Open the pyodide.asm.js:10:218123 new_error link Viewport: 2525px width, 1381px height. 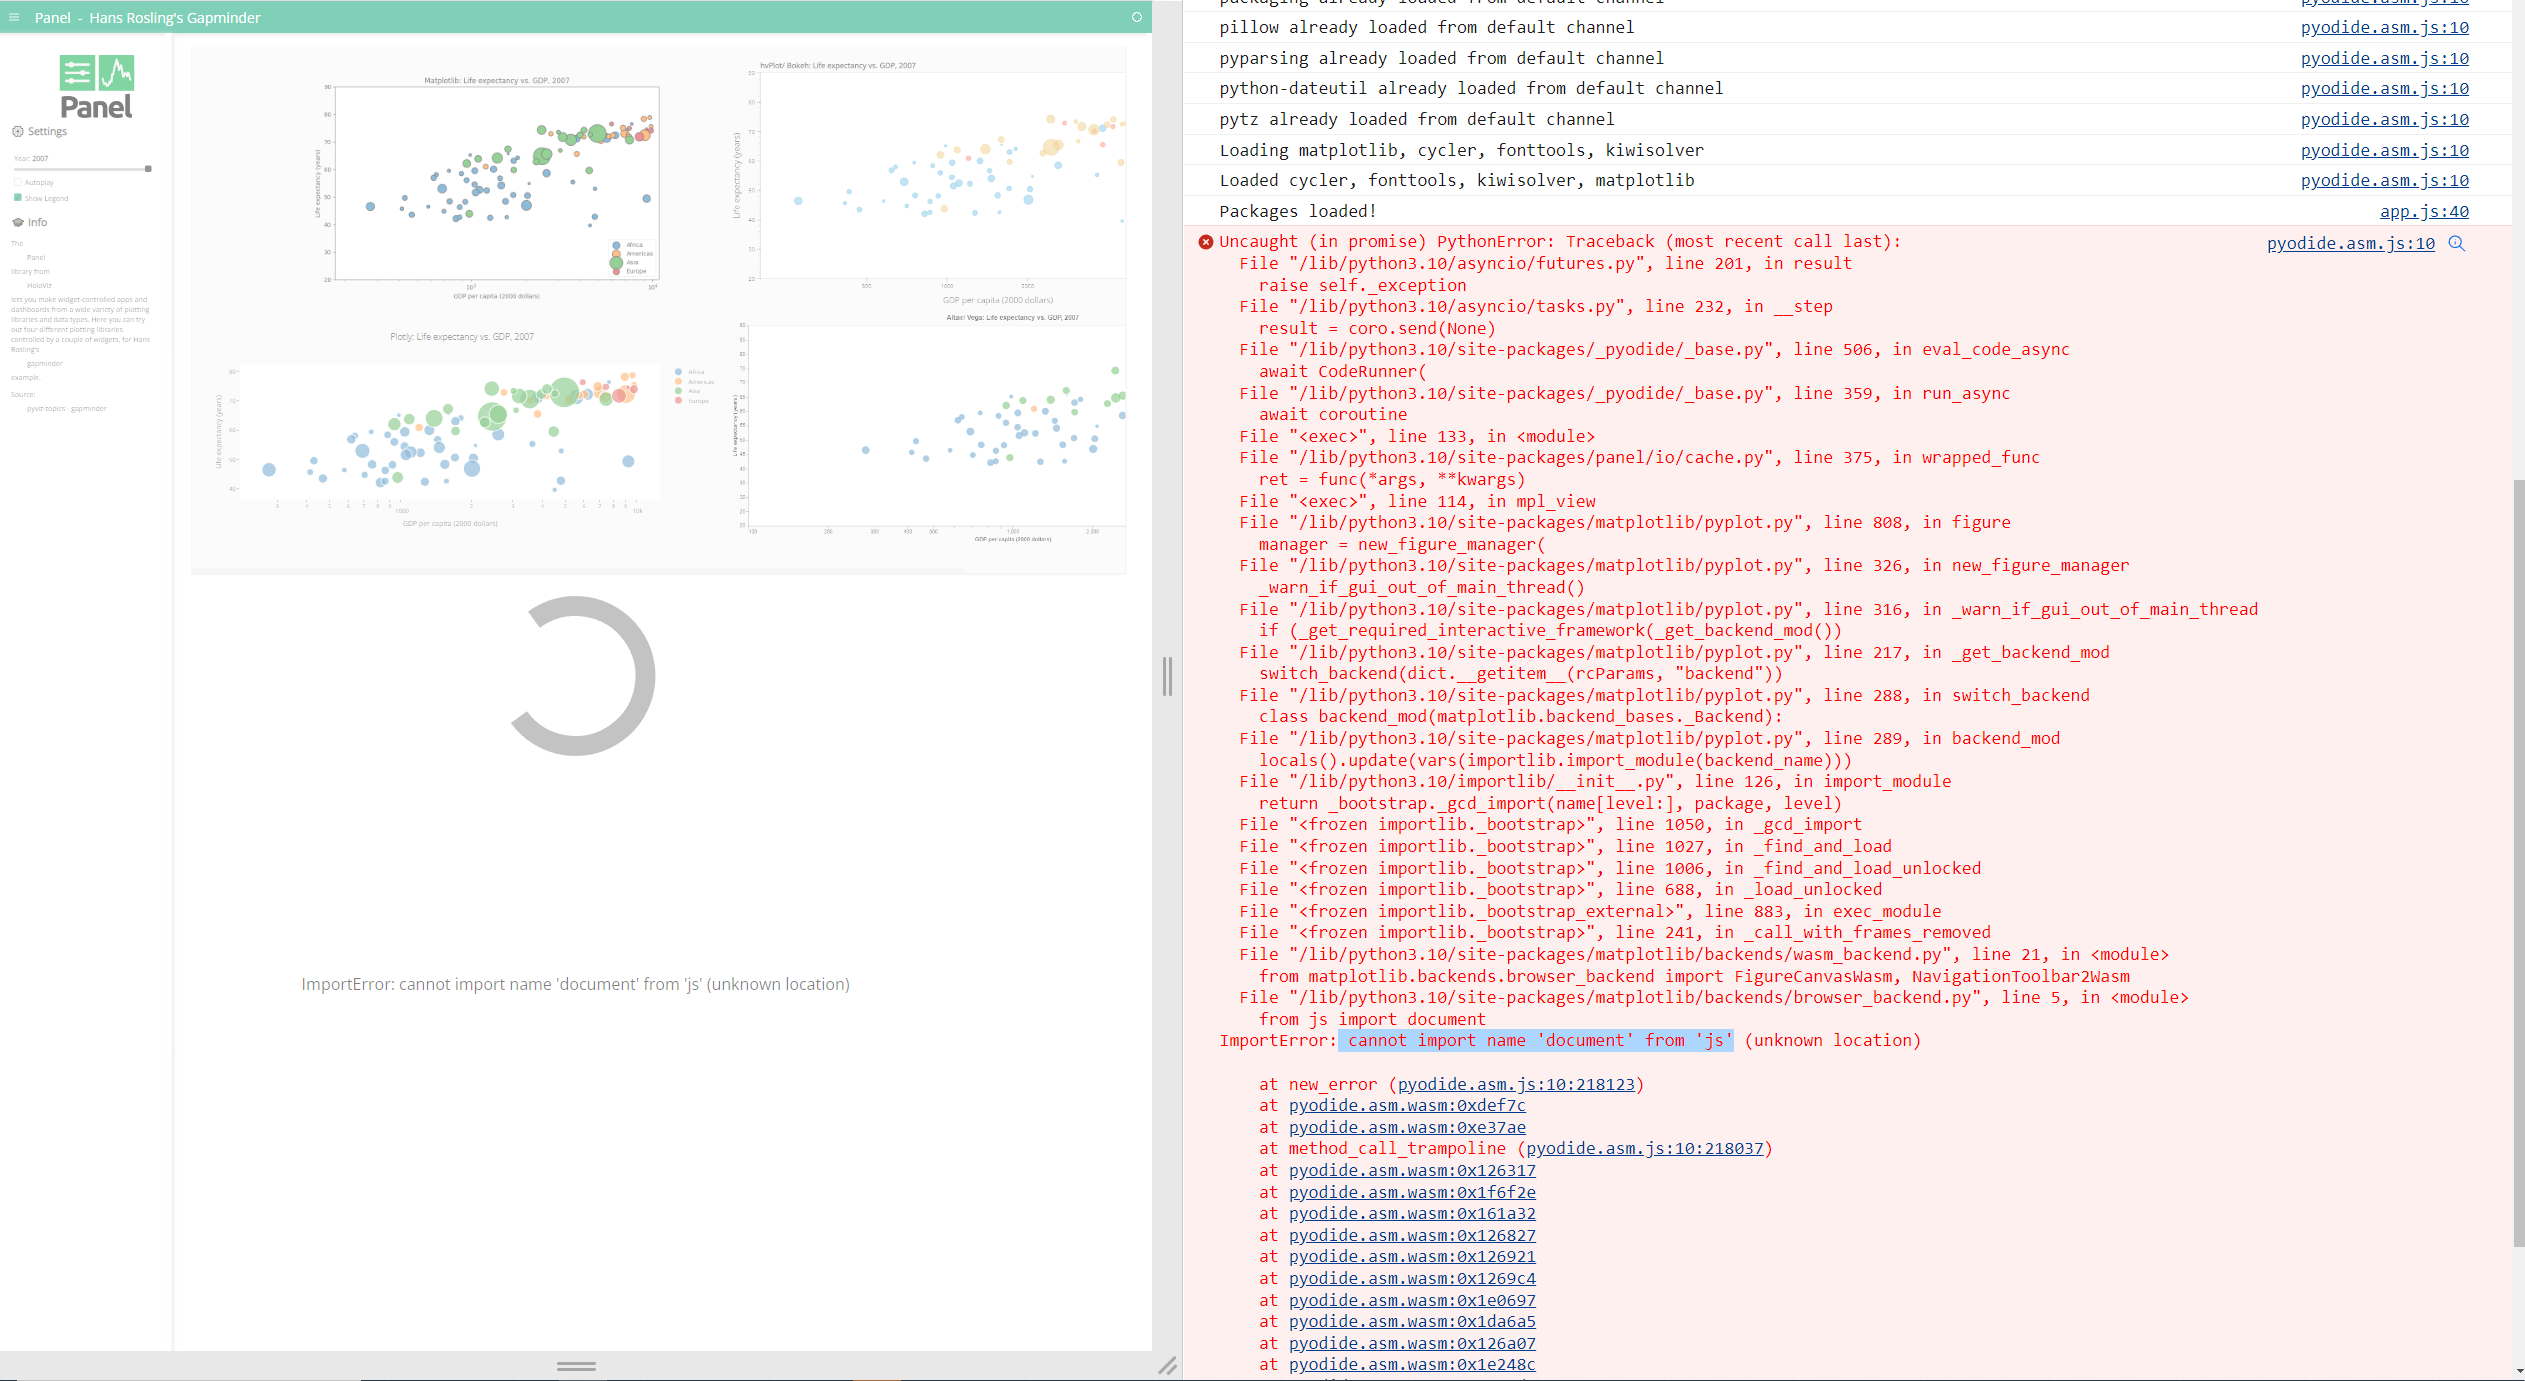(1515, 1084)
